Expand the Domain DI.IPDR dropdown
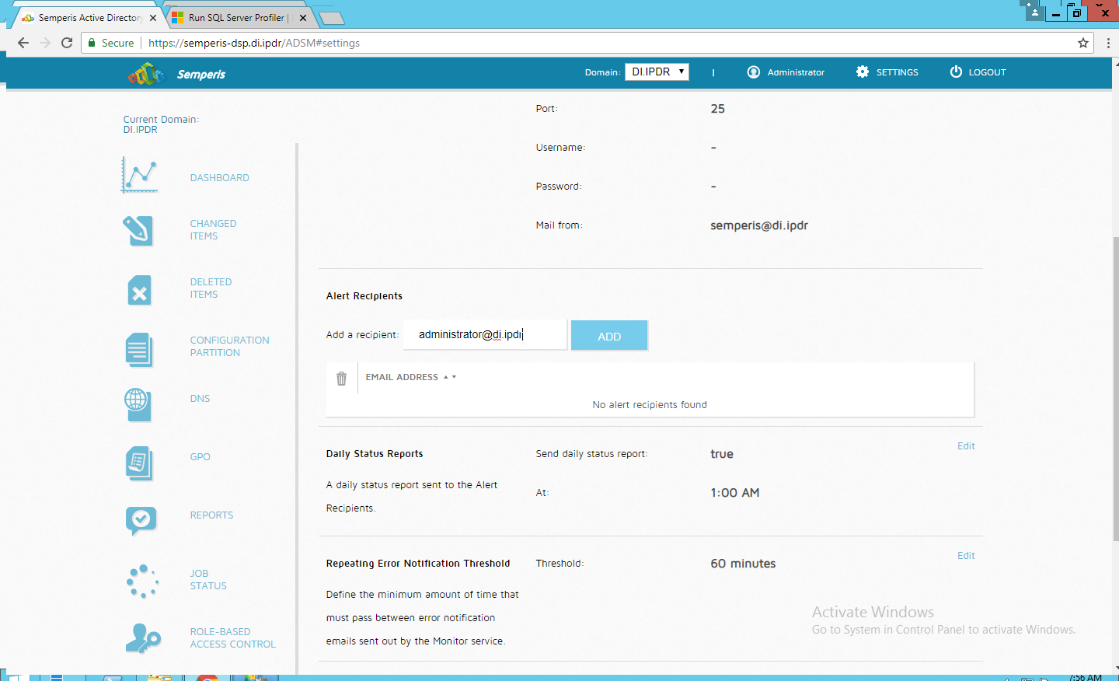 [x=656, y=72]
